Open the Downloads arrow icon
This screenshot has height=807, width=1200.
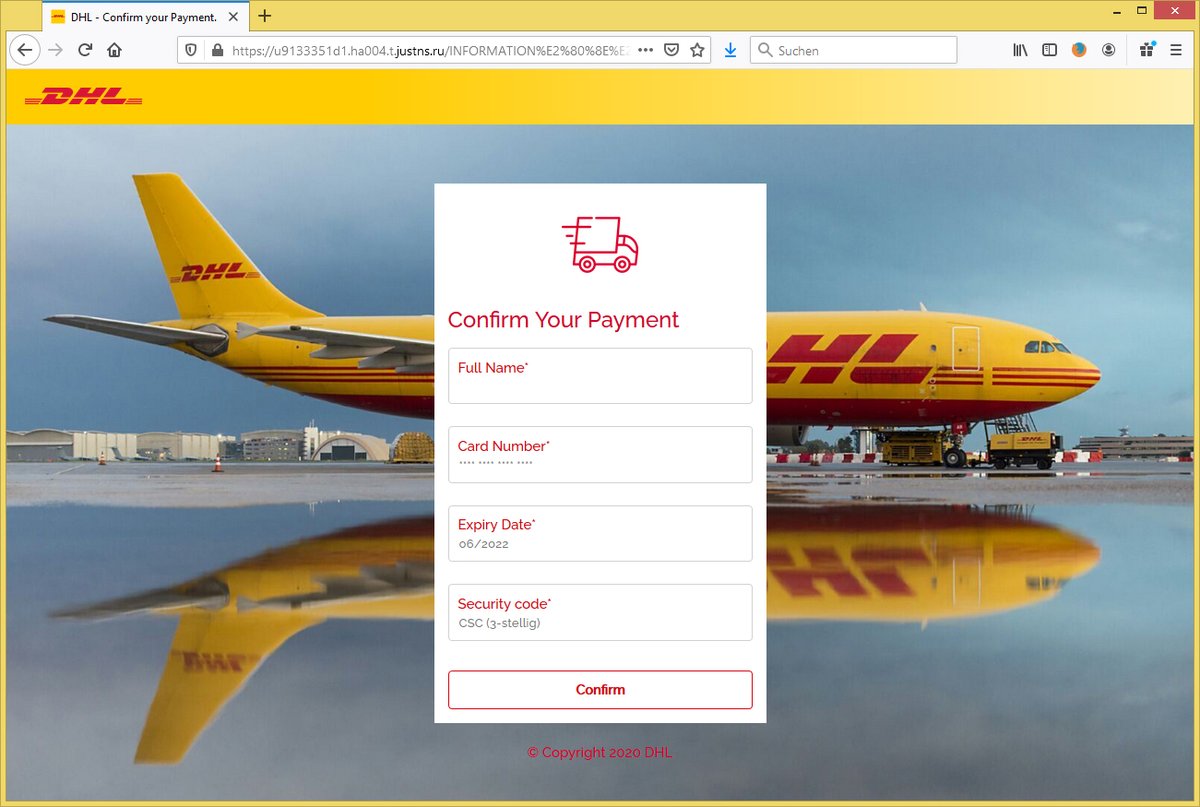click(x=730, y=50)
